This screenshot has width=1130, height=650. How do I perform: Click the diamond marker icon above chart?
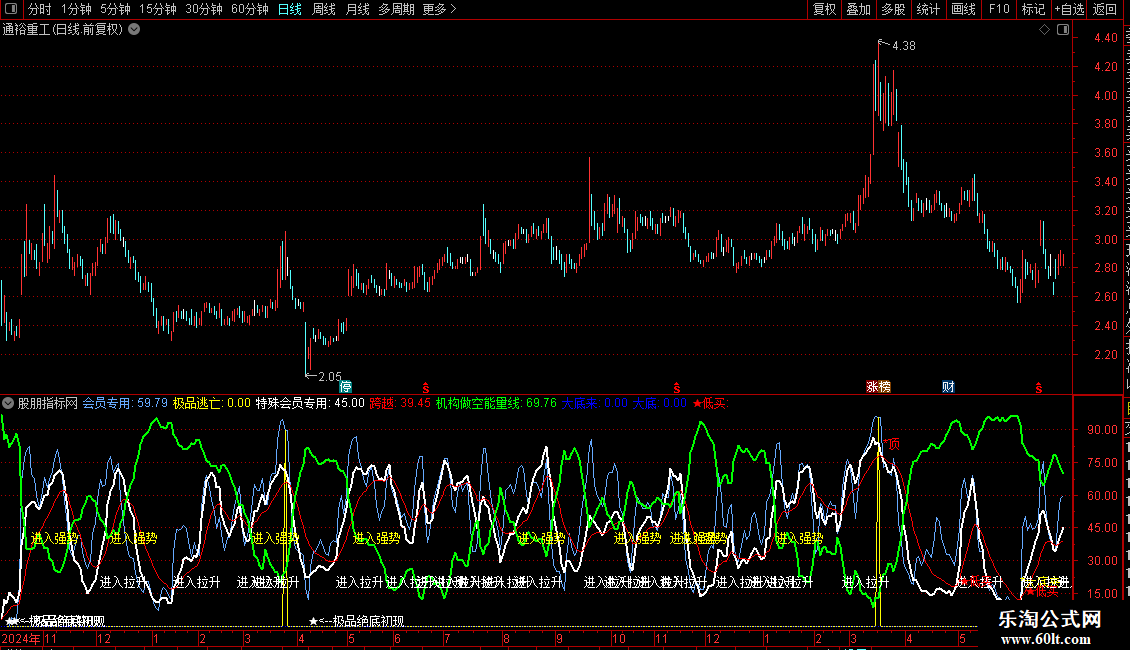click(x=1044, y=30)
